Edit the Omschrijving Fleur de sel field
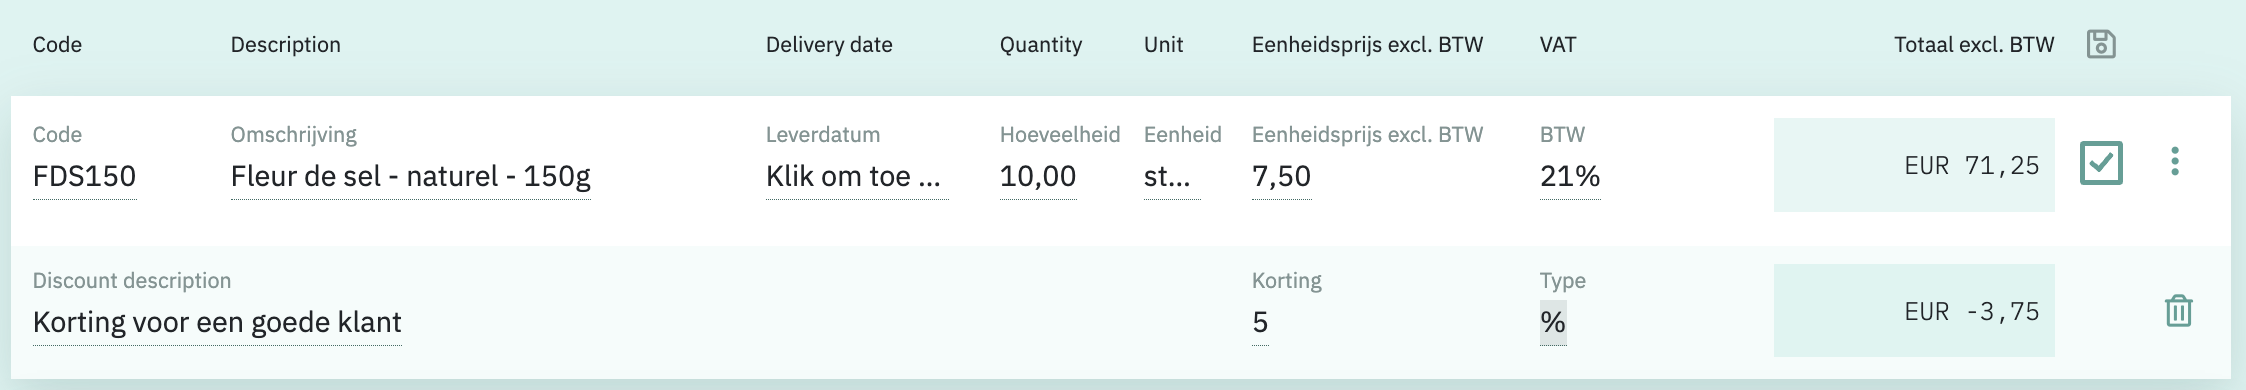Screen dimensions: 2246x390 pos(411,177)
